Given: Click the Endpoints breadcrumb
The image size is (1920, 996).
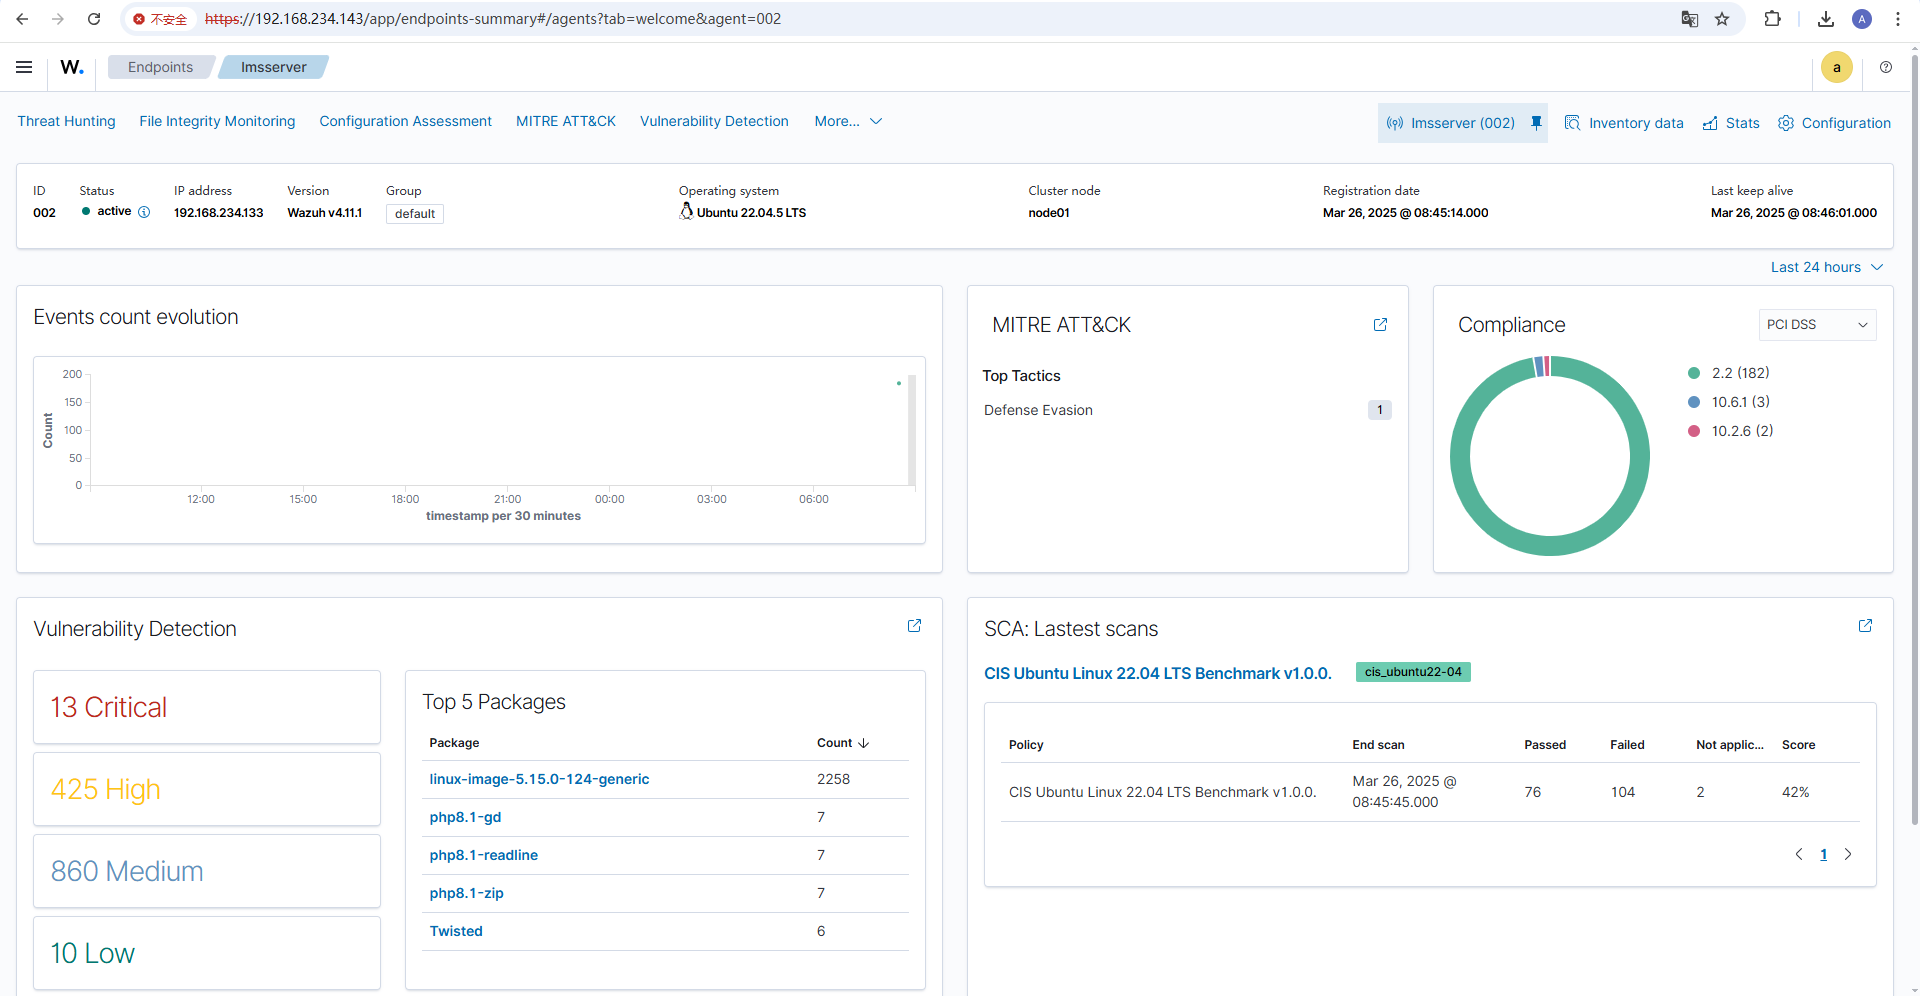Looking at the screenshot, I should pyautogui.click(x=160, y=67).
